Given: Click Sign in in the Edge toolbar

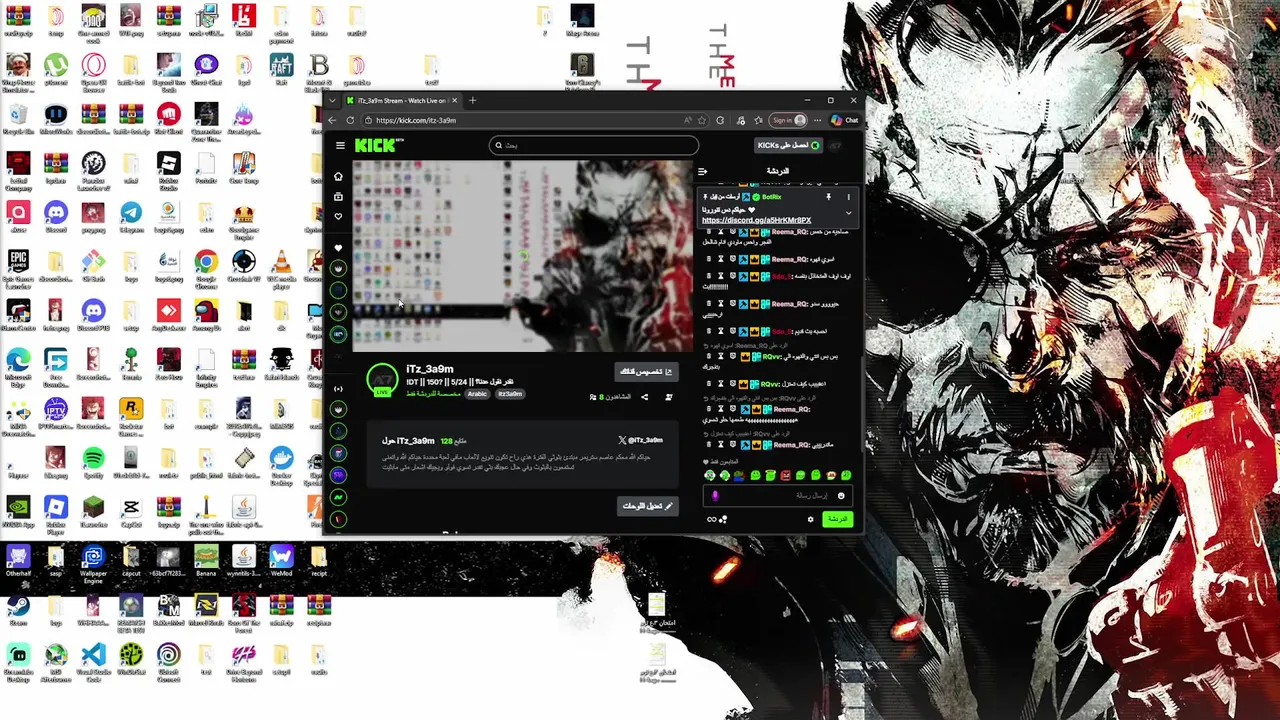Looking at the screenshot, I should [787, 120].
